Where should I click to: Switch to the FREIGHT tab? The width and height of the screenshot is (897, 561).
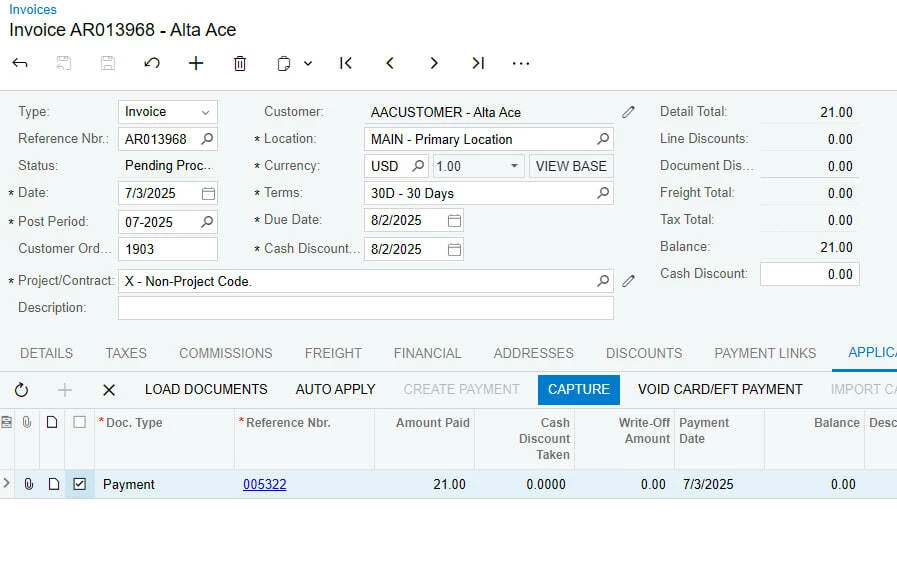click(333, 353)
